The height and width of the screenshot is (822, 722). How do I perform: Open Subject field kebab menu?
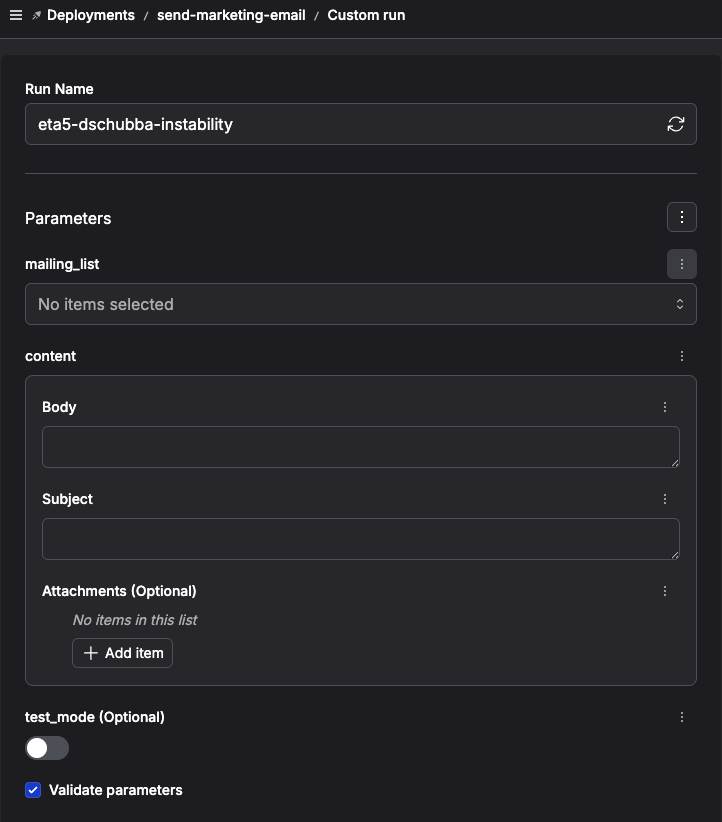point(665,499)
